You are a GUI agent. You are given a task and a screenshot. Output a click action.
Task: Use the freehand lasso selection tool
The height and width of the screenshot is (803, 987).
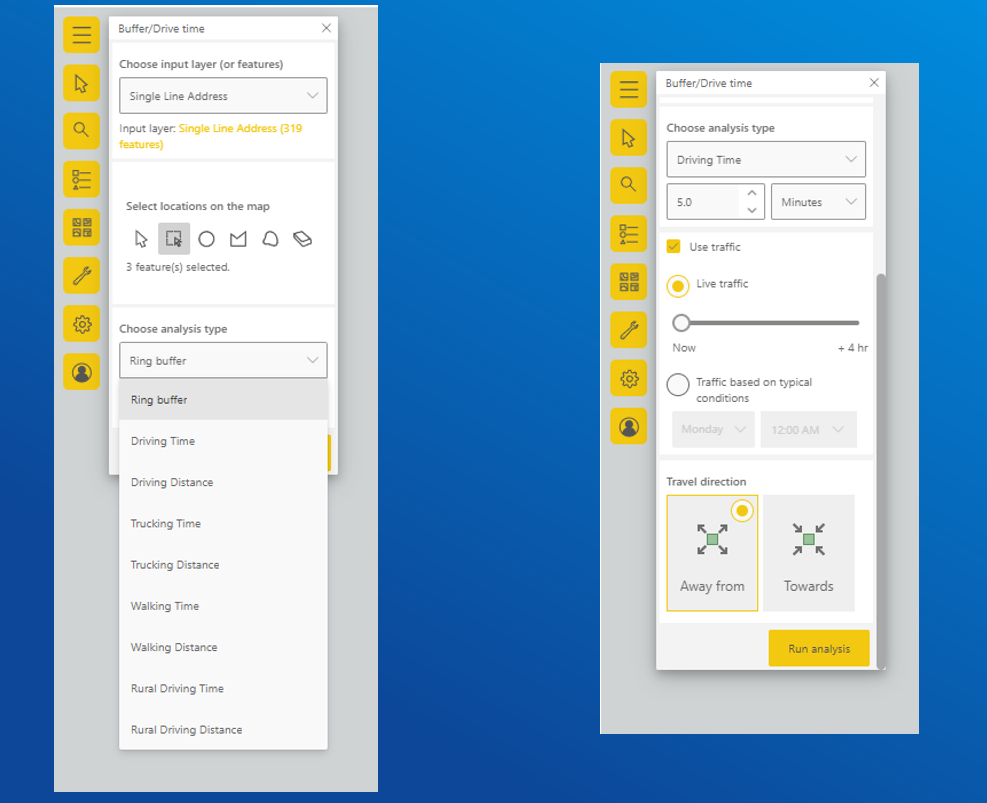point(271,238)
